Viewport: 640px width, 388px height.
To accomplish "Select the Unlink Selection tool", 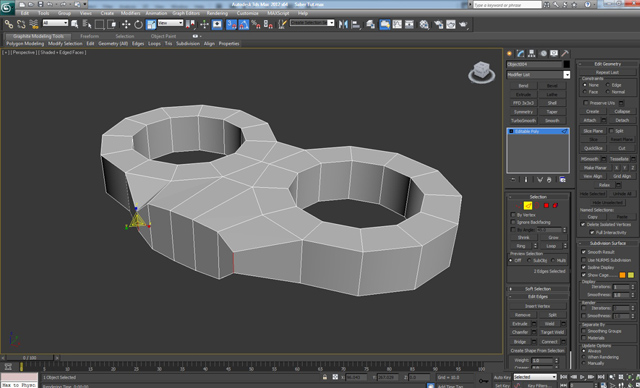I will pos(21,24).
